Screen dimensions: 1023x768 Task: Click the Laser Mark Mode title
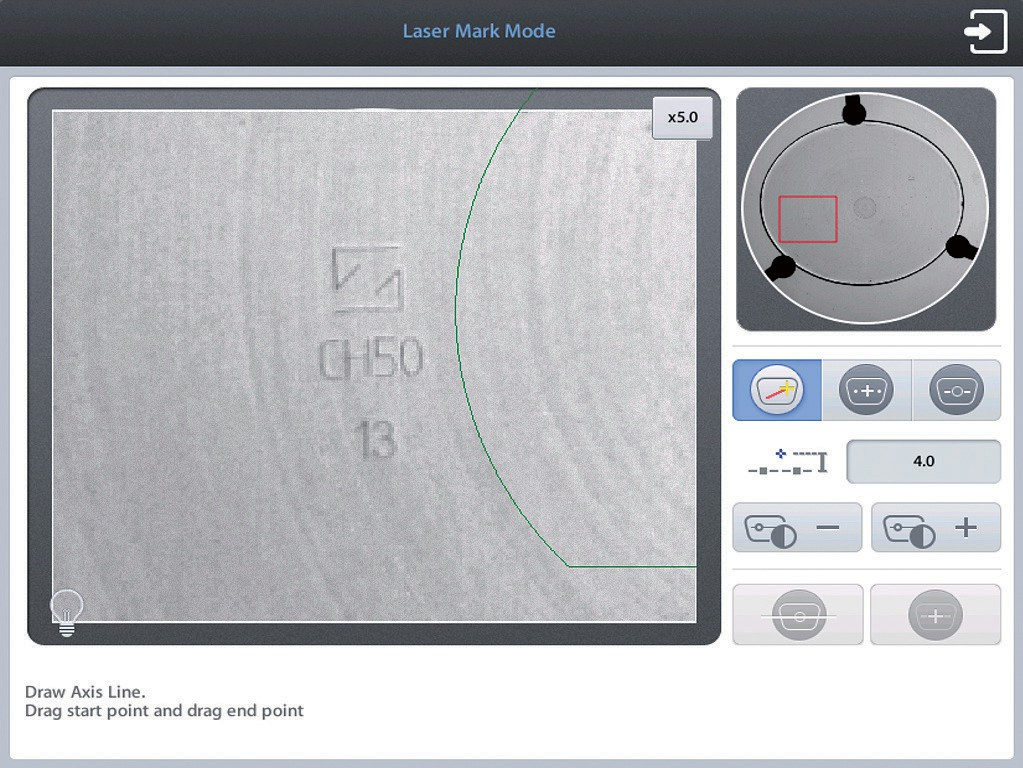pos(479,31)
